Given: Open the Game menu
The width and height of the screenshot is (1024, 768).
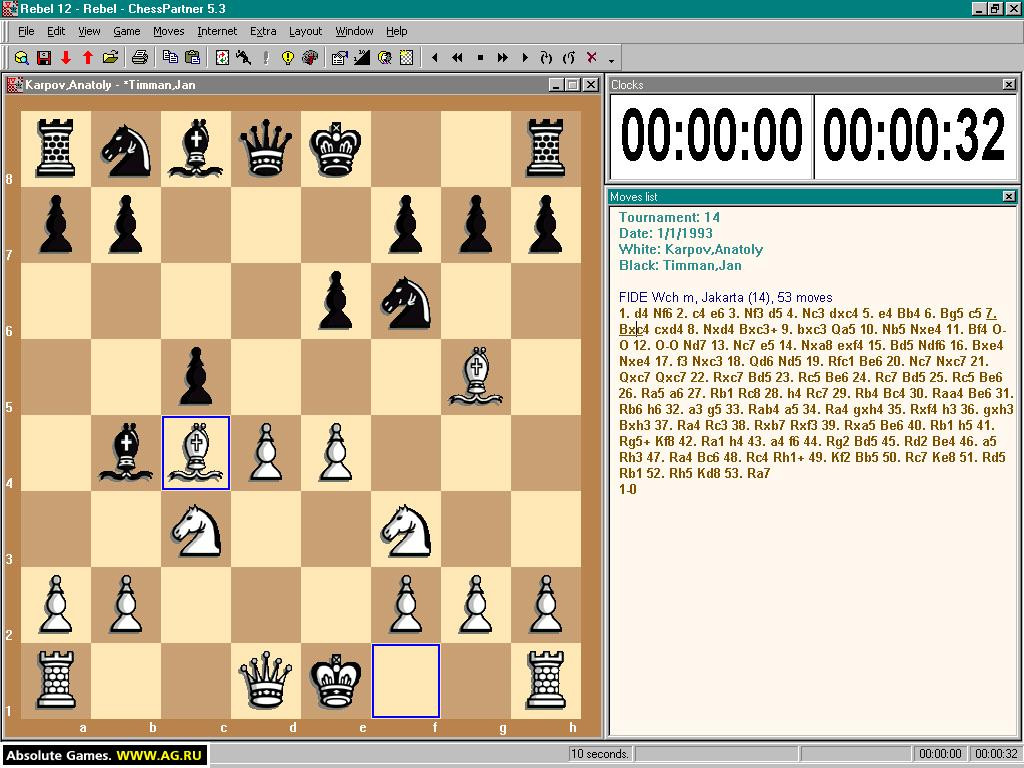Looking at the screenshot, I should (127, 31).
